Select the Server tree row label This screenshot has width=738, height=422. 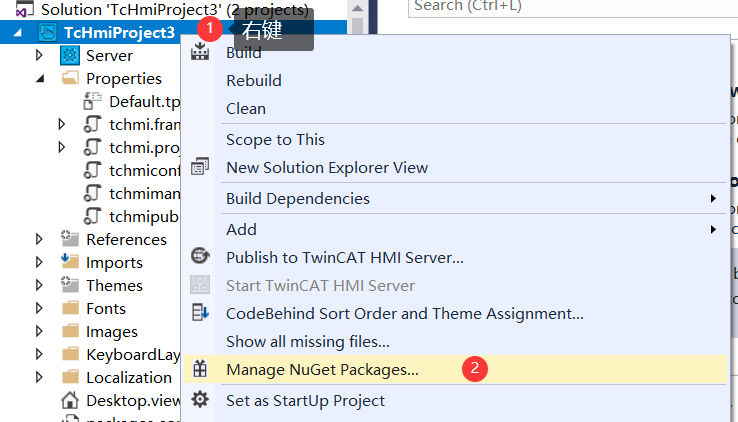pos(109,56)
